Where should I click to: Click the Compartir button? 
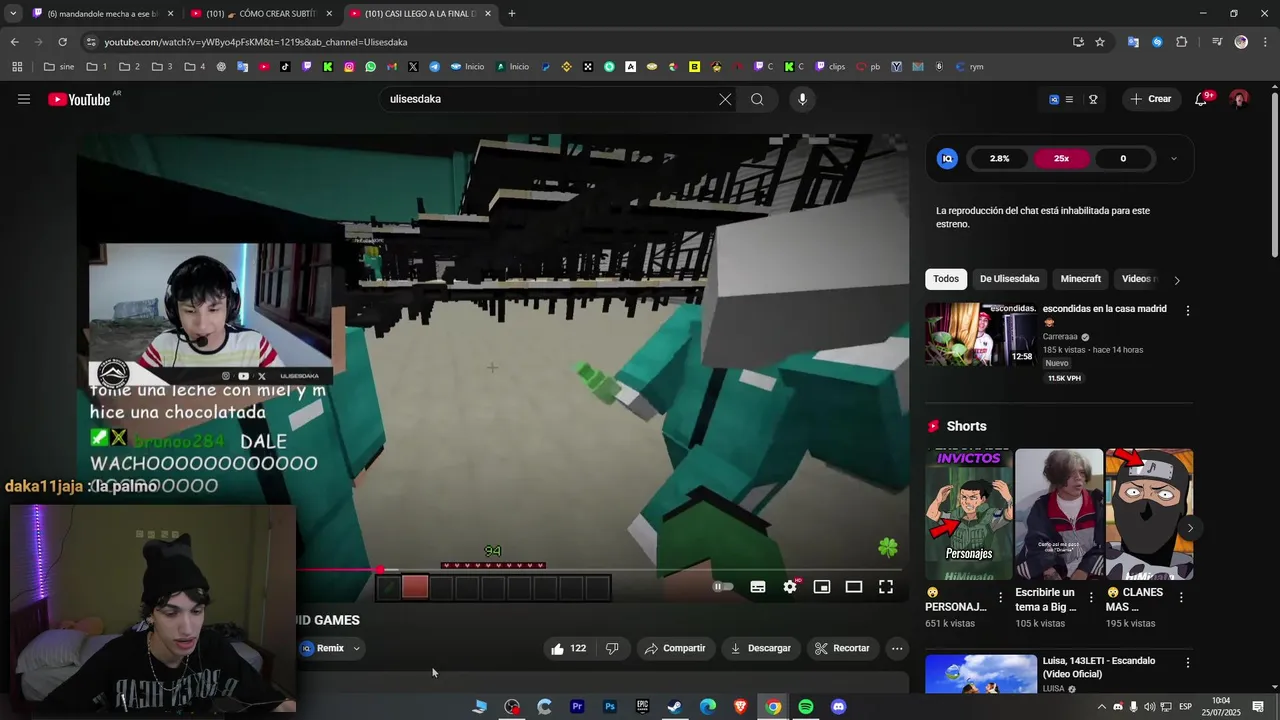pos(675,648)
